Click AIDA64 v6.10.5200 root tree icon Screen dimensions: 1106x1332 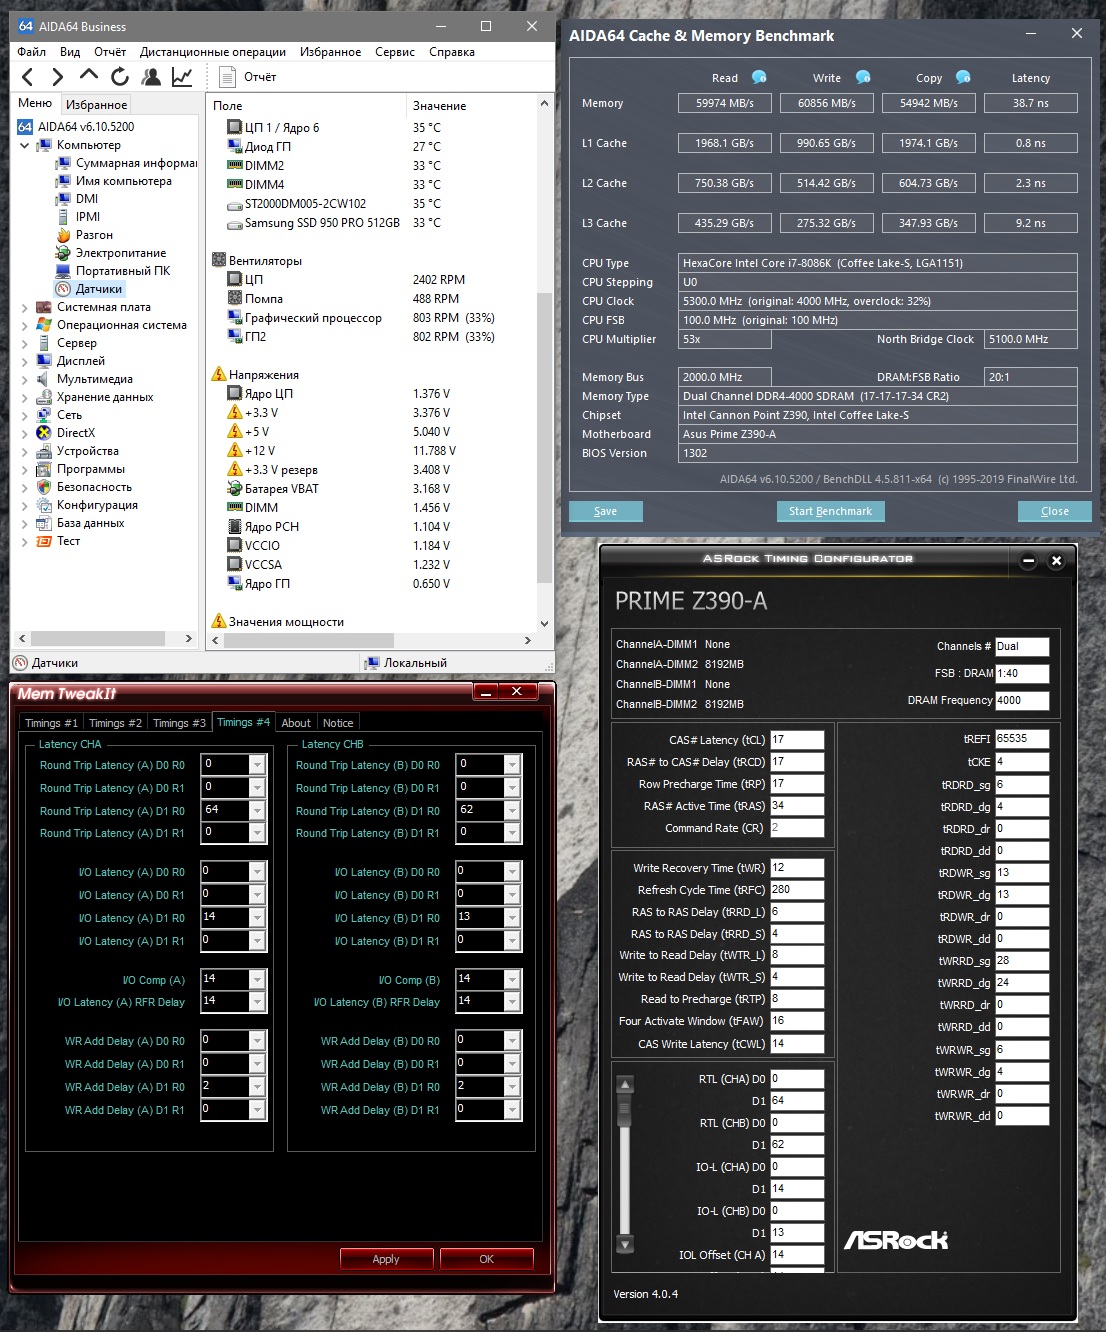coord(25,127)
